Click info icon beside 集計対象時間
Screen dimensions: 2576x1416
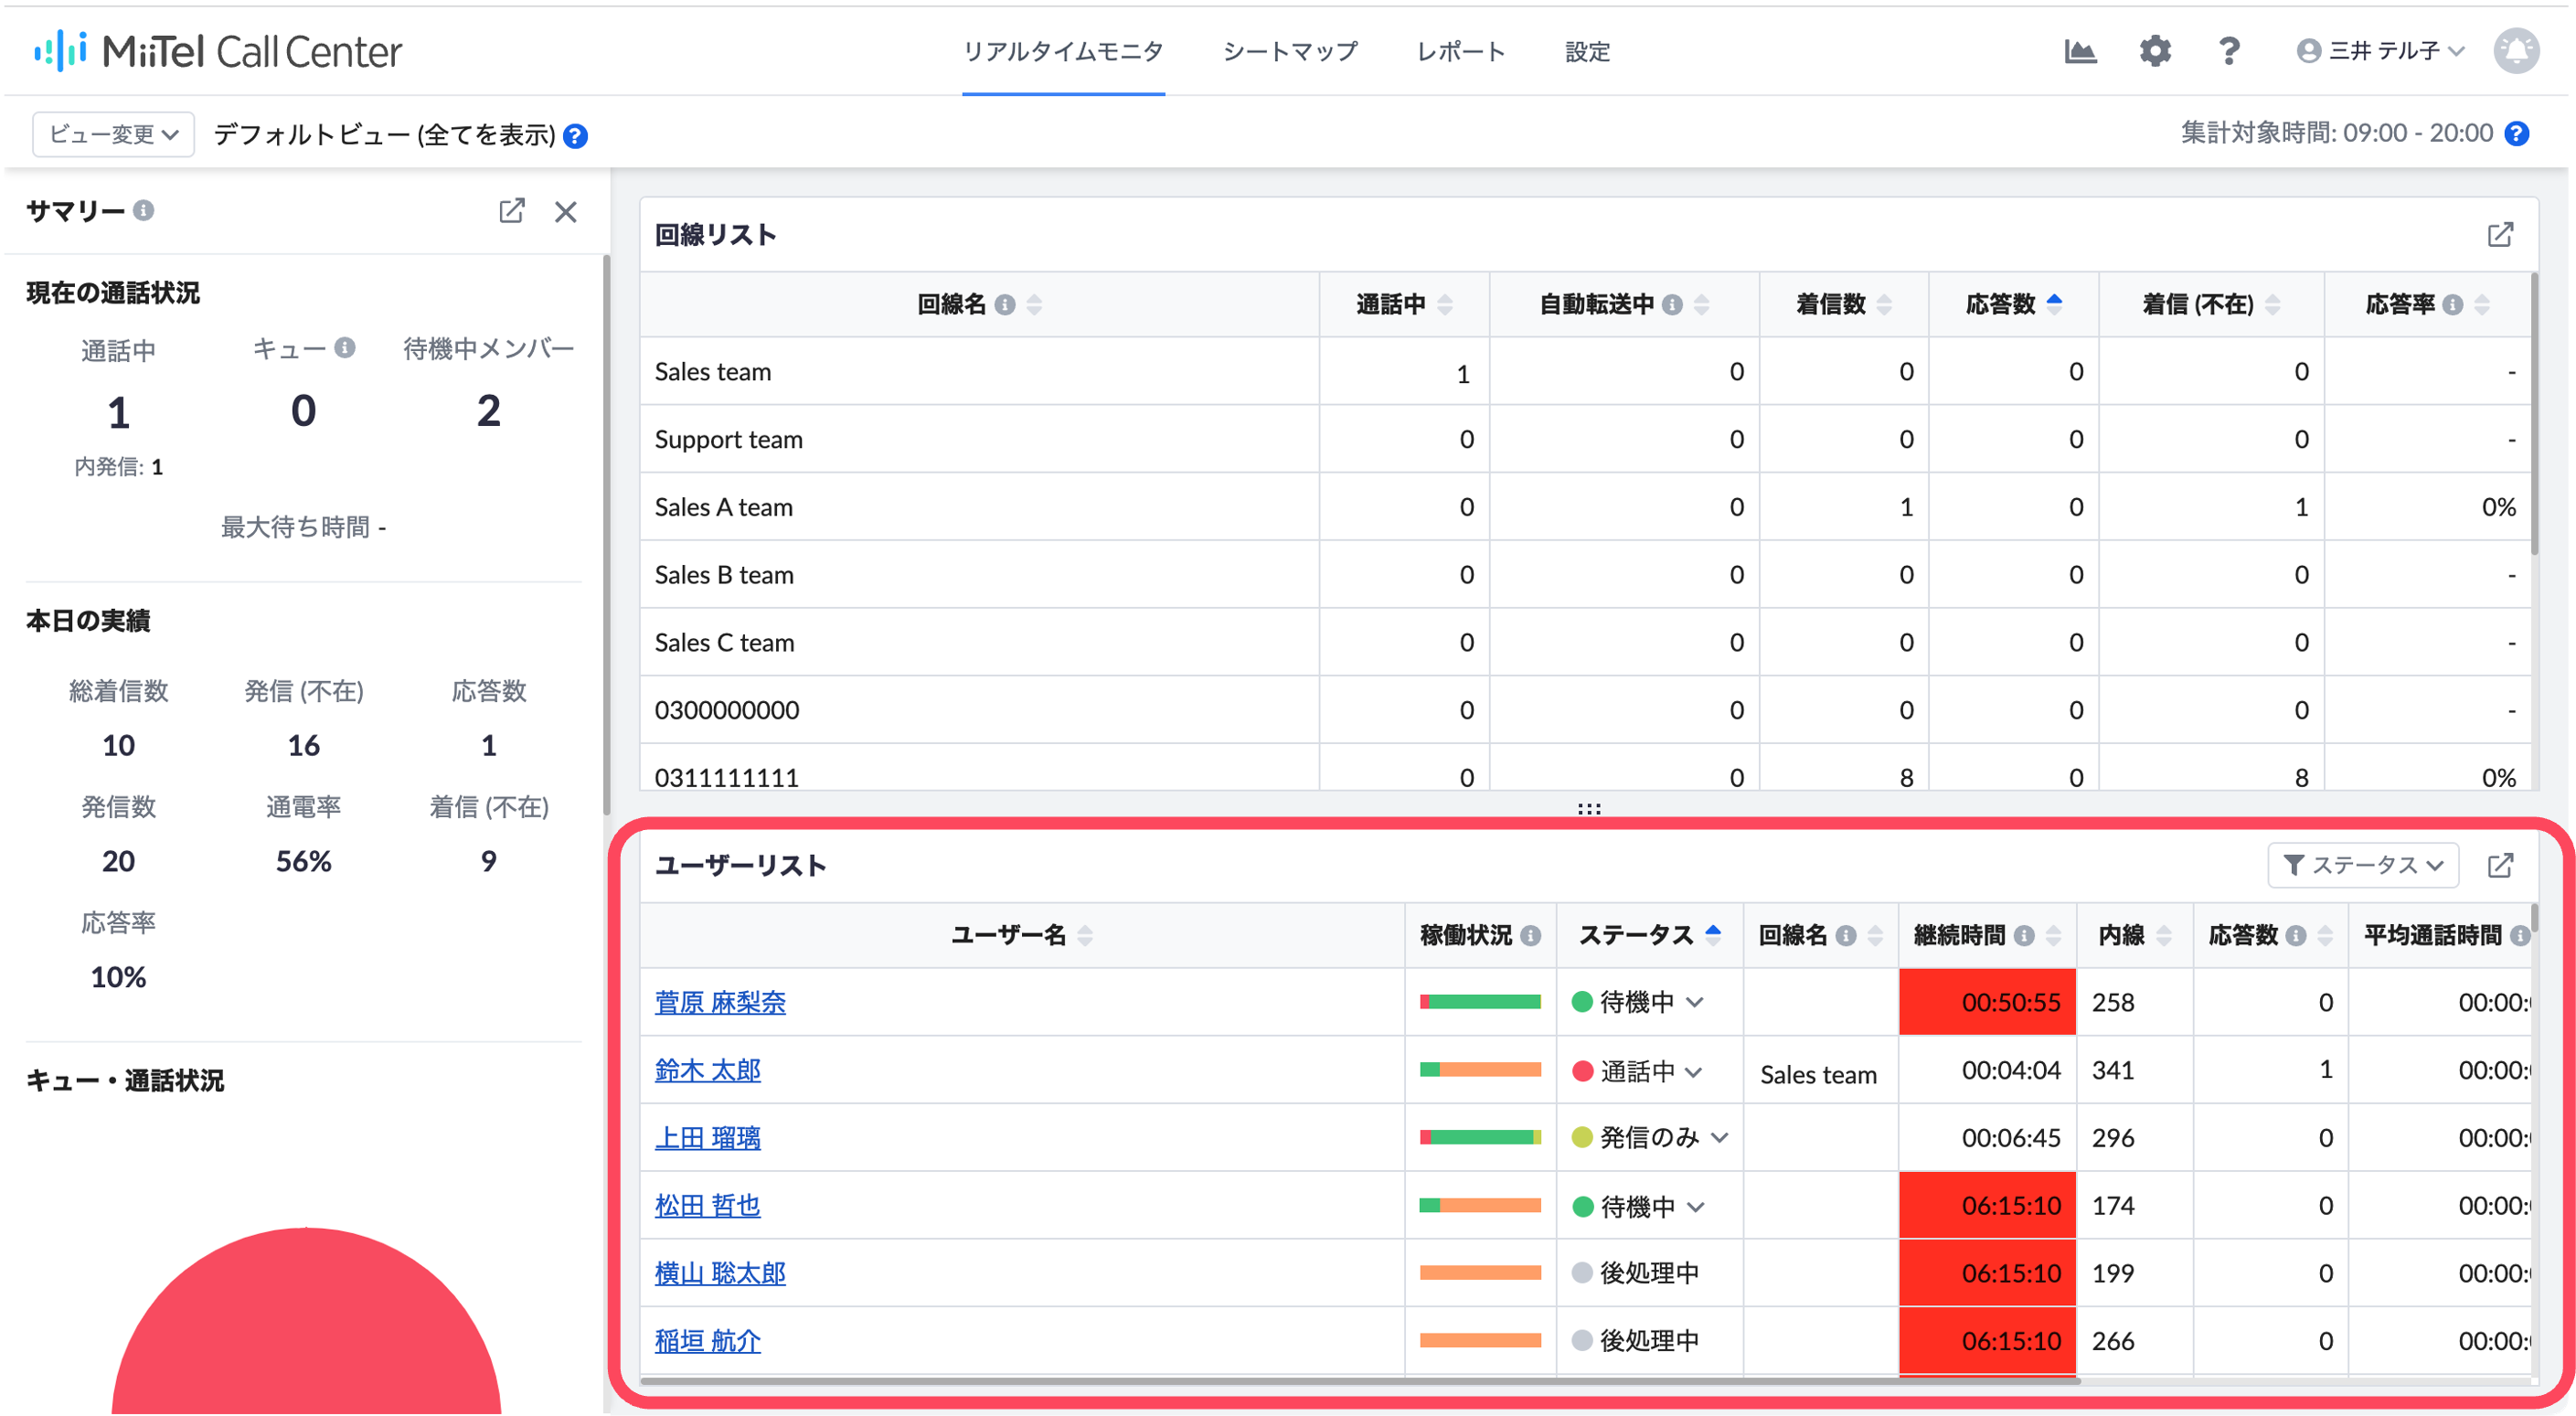pyautogui.click(x=2517, y=134)
